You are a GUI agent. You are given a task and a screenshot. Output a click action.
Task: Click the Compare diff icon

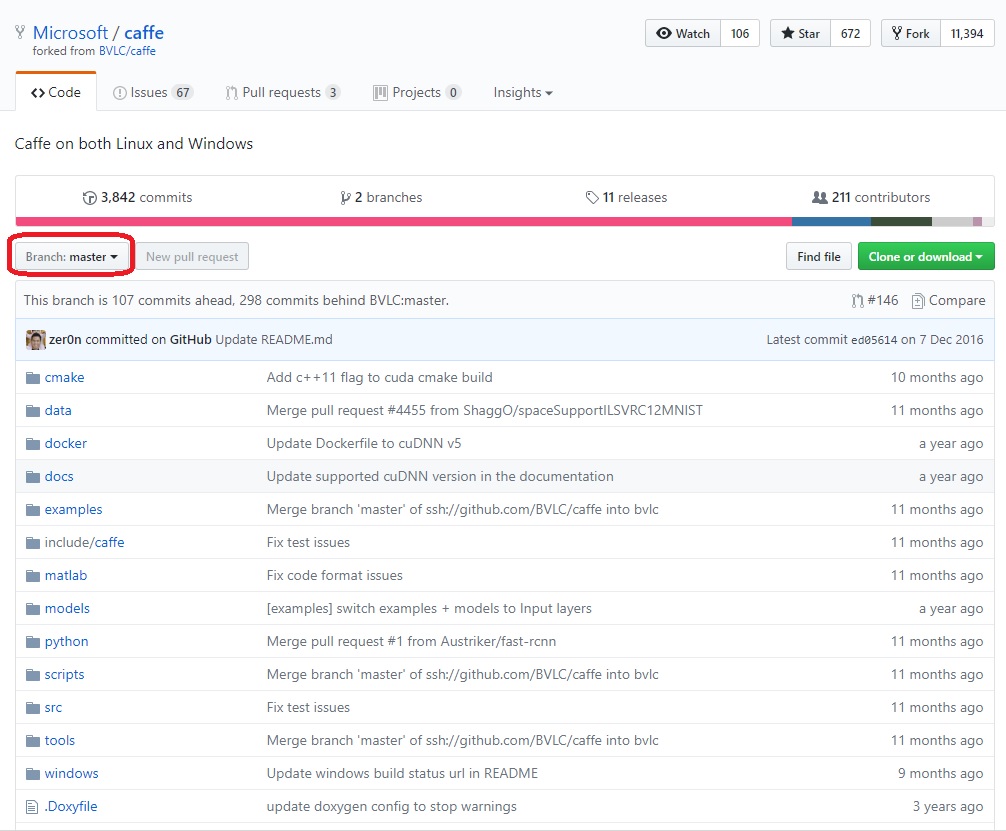tap(917, 301)
